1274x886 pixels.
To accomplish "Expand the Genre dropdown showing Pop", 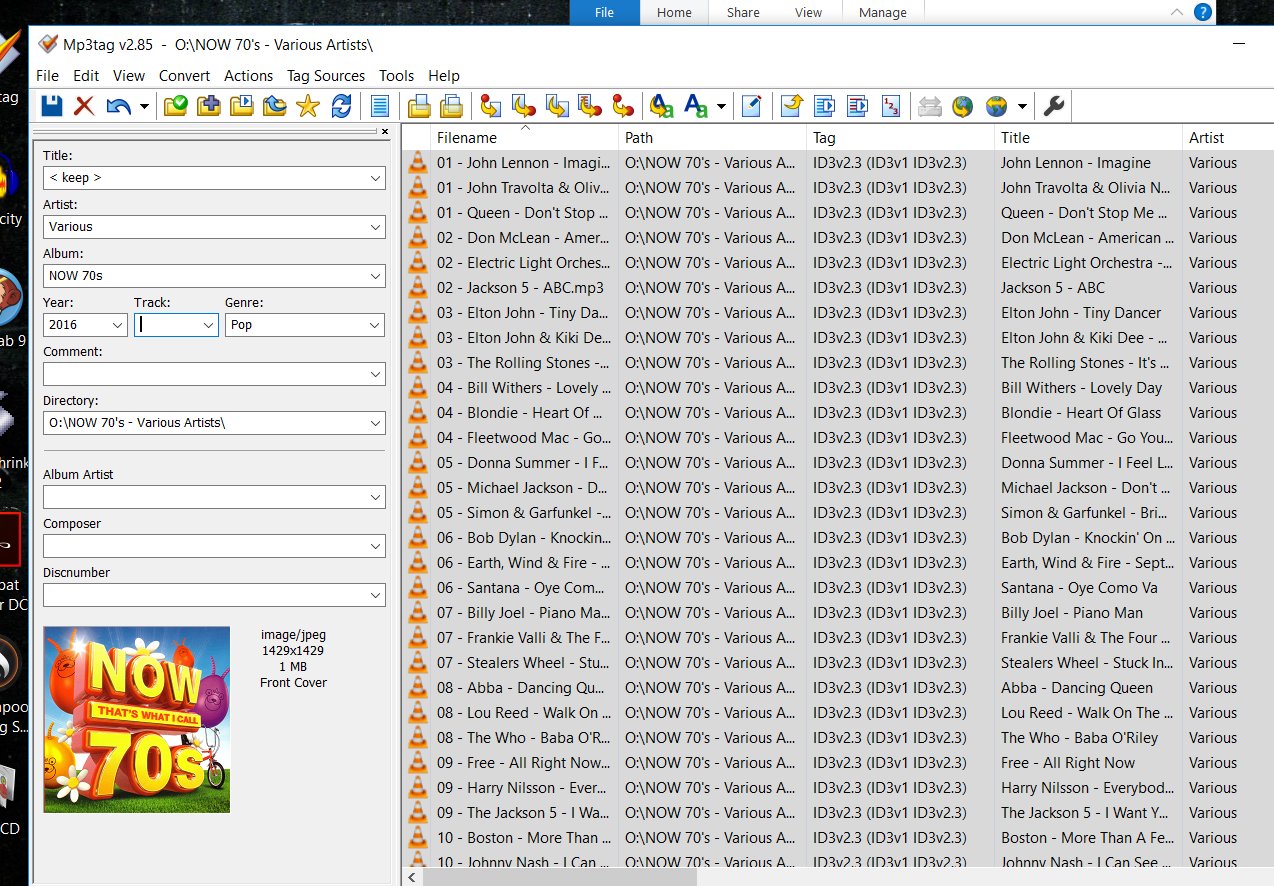I will tap(375, 325).
